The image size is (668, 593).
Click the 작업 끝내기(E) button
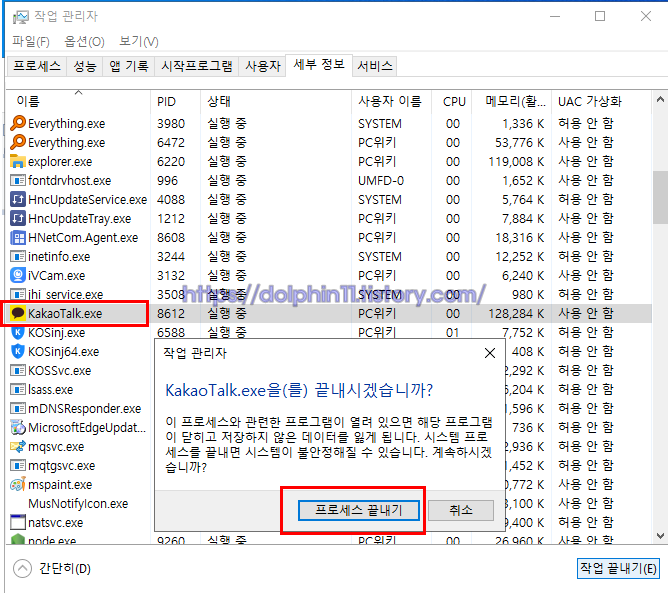(x=618, y=568)
